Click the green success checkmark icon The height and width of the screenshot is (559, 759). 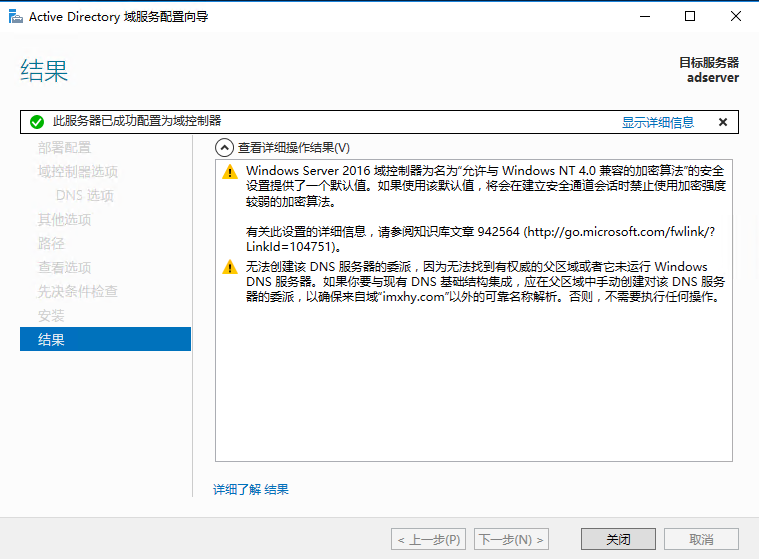tap(37, 122)
